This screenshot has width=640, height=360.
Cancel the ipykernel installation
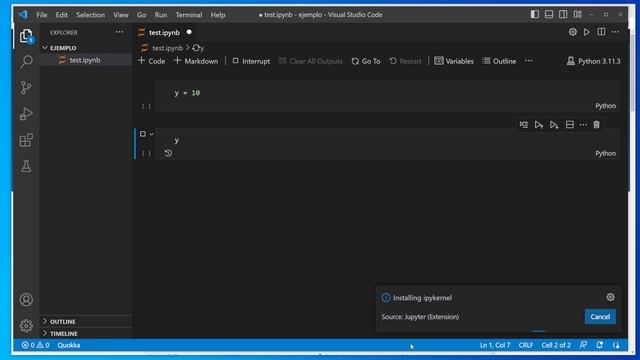tap(600, 317)
